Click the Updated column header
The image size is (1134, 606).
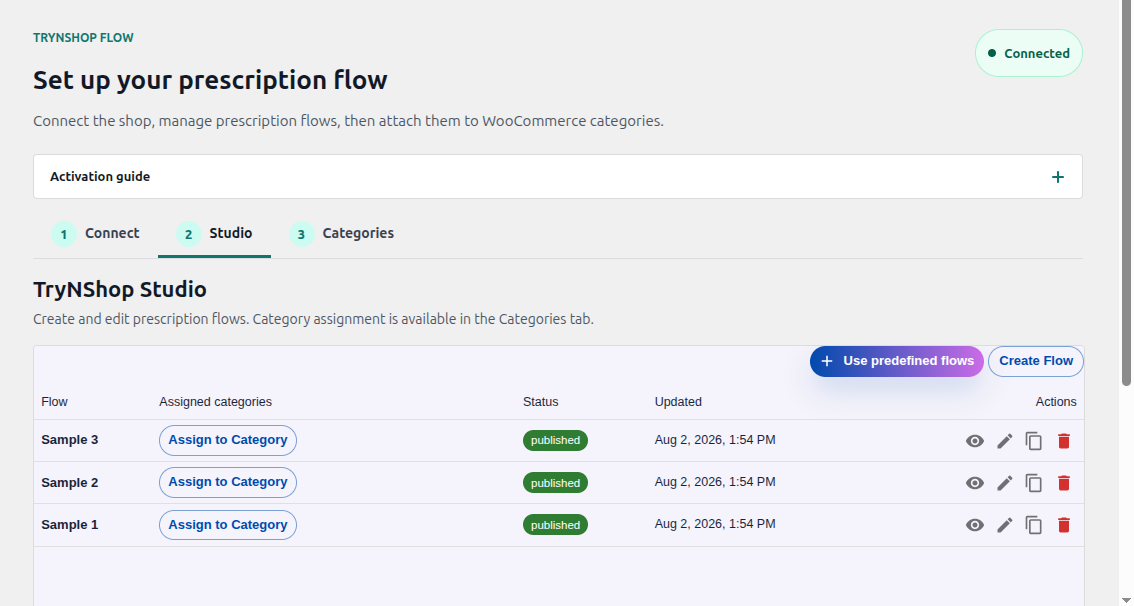(x=678, y=401)
